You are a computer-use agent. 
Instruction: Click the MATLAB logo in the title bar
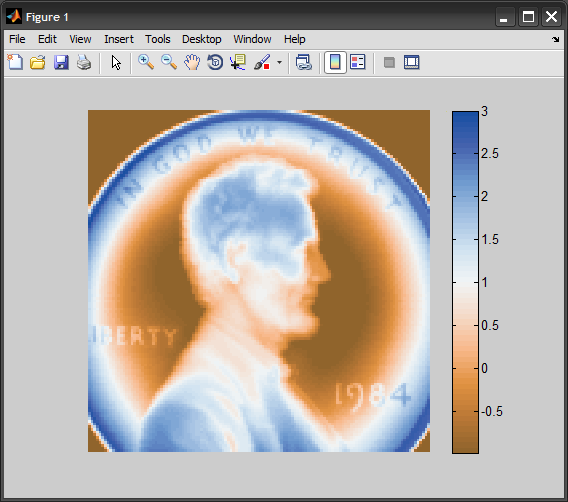tap(14, 16)
